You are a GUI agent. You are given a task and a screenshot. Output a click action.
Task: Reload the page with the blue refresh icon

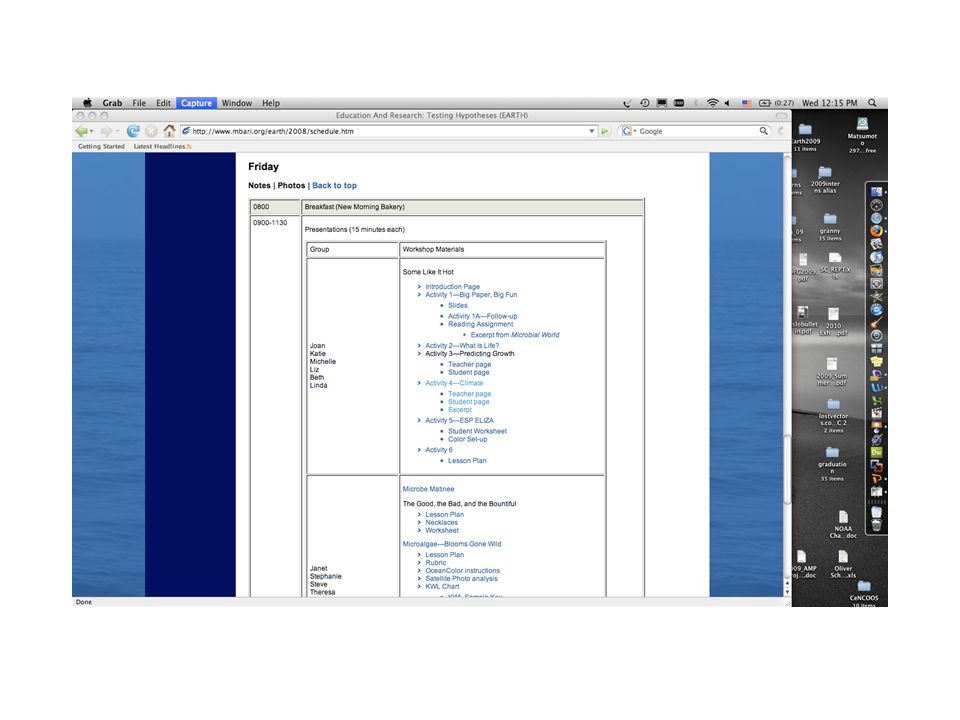tap(133, 131)
